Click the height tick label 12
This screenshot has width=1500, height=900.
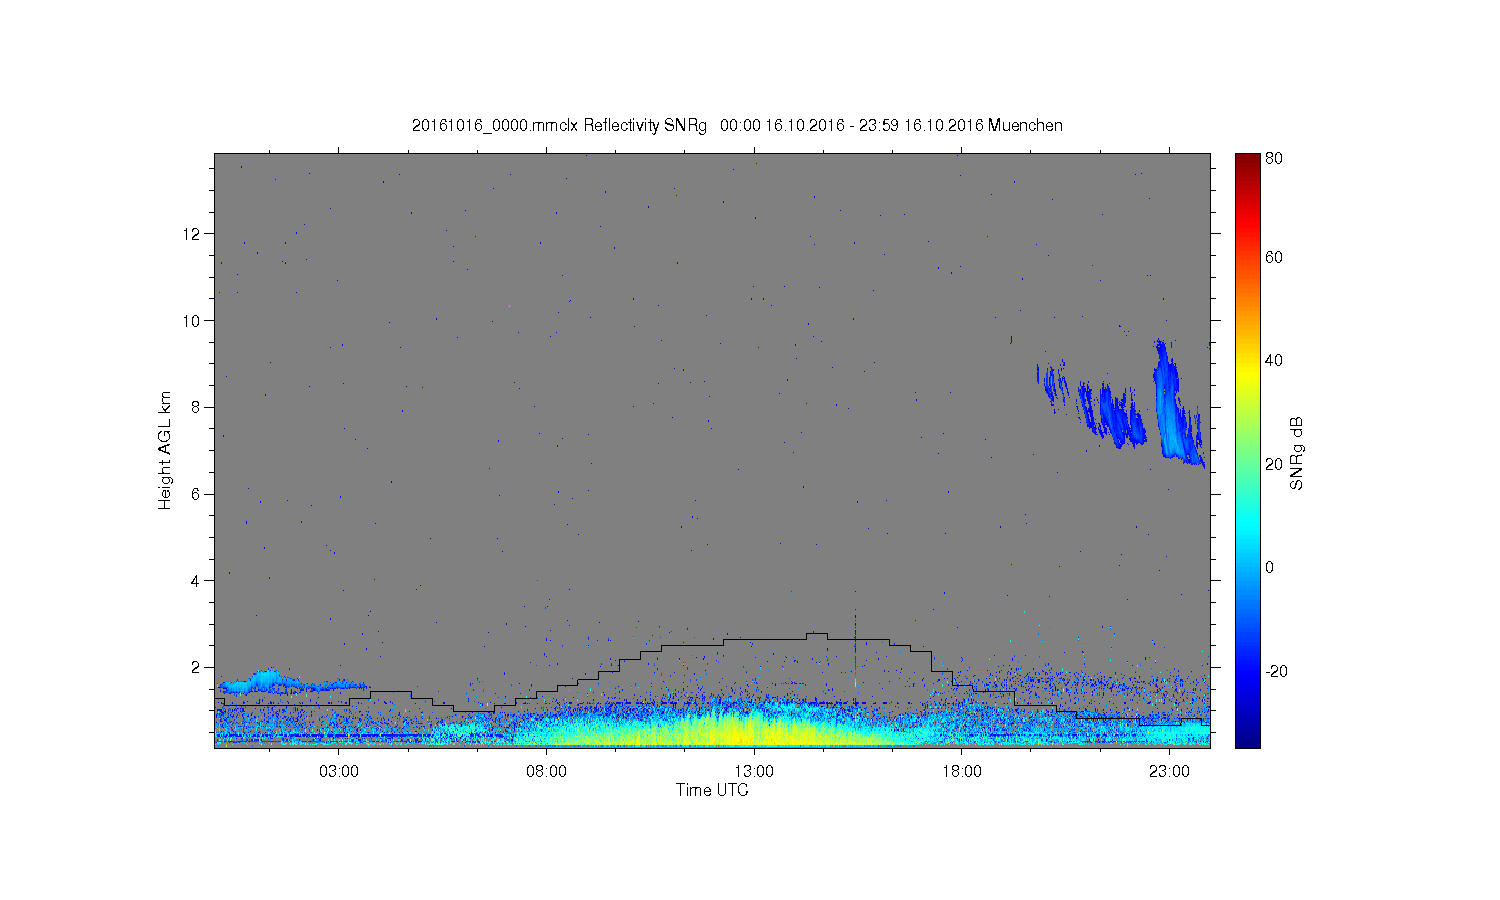point(191,234)
